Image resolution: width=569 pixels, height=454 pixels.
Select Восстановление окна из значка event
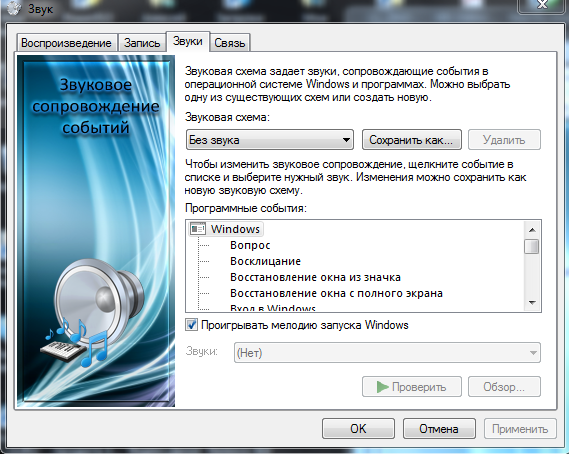click(x=315, y=277)
